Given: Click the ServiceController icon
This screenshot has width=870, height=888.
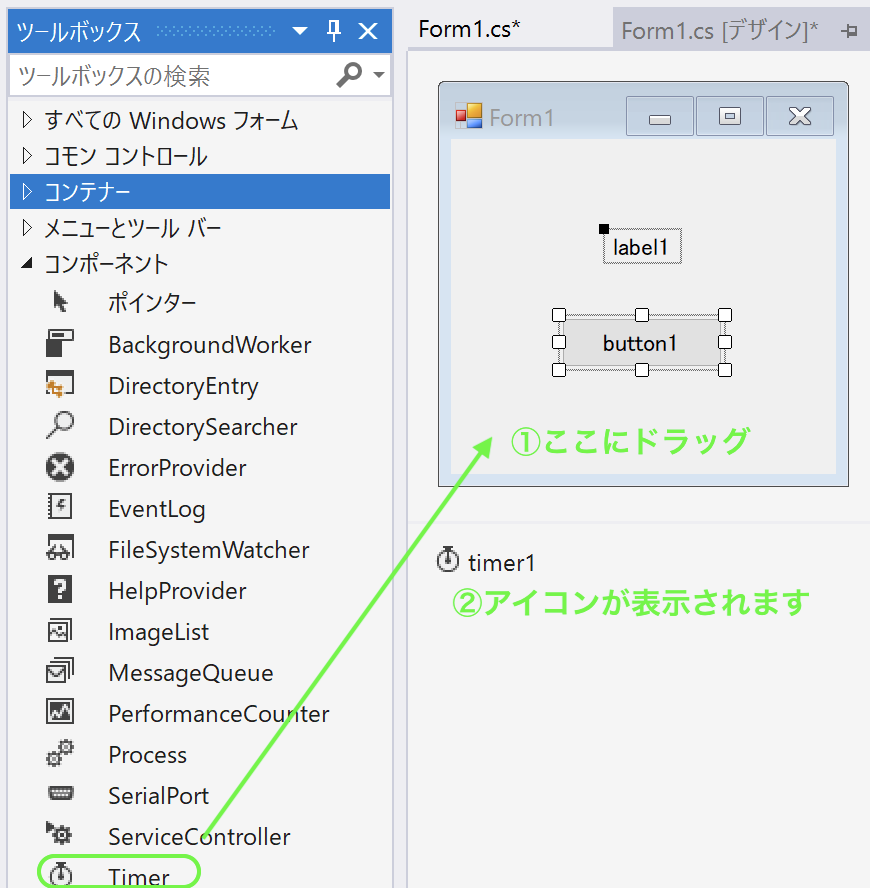Looking at the screenshot, I should pos(59,834).
